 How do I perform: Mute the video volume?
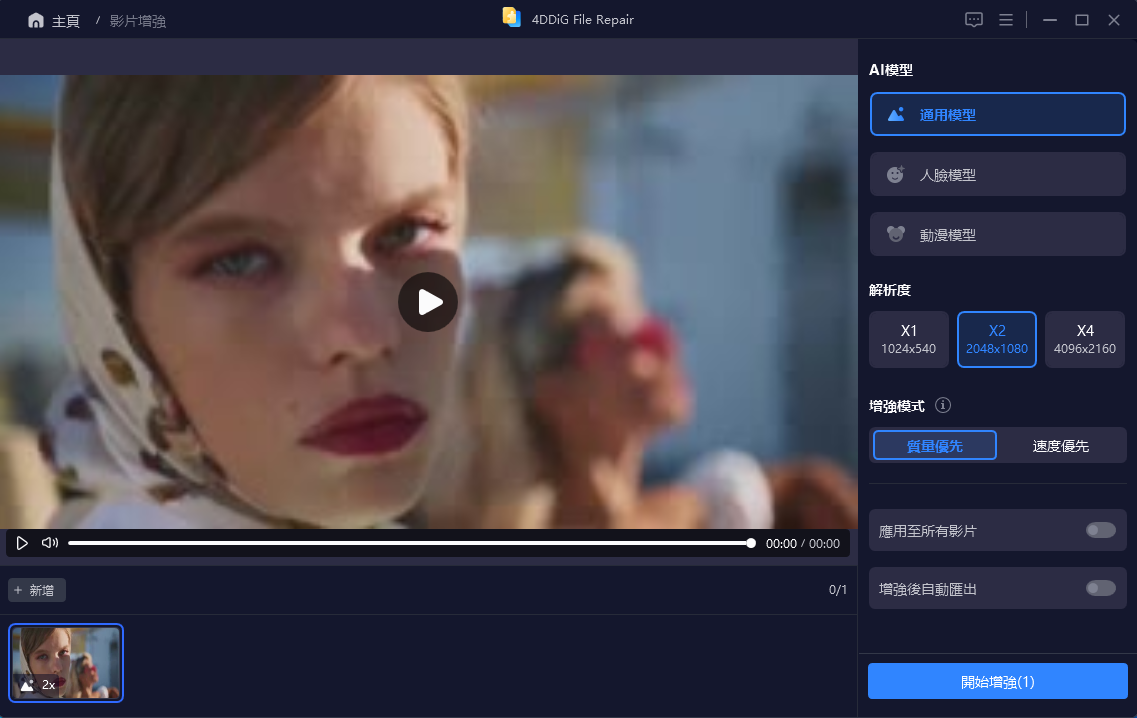pyautogui.click(x=48, y=542)
